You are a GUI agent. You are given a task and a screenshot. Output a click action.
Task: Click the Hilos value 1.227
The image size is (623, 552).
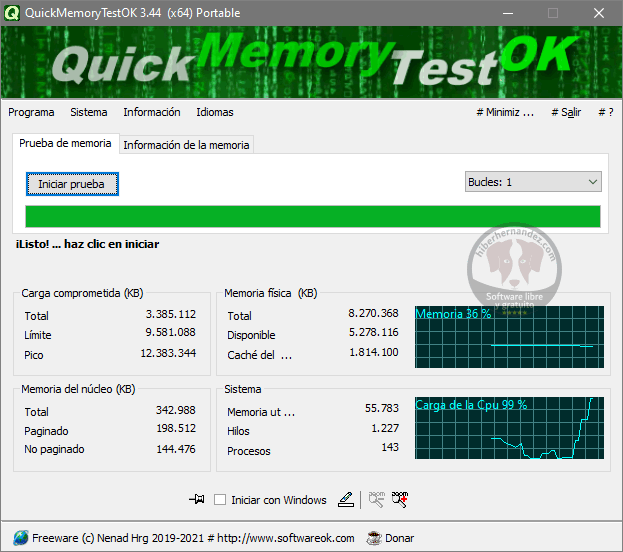(x=385, y=428)
